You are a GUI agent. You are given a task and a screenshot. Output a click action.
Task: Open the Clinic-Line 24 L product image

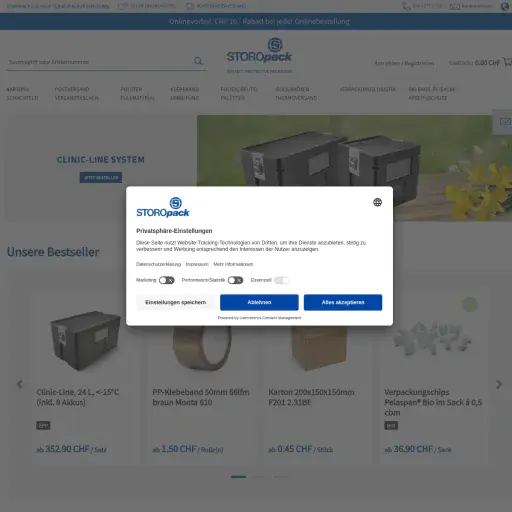tap(86, 341)
